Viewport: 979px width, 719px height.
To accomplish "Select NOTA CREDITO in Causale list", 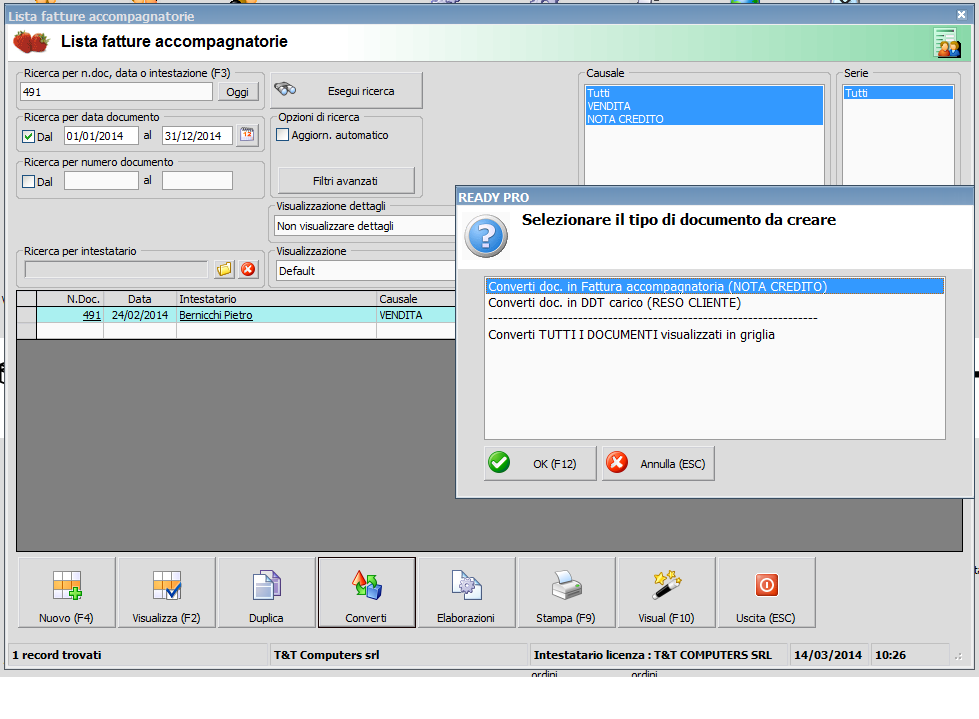I will 704,119.
